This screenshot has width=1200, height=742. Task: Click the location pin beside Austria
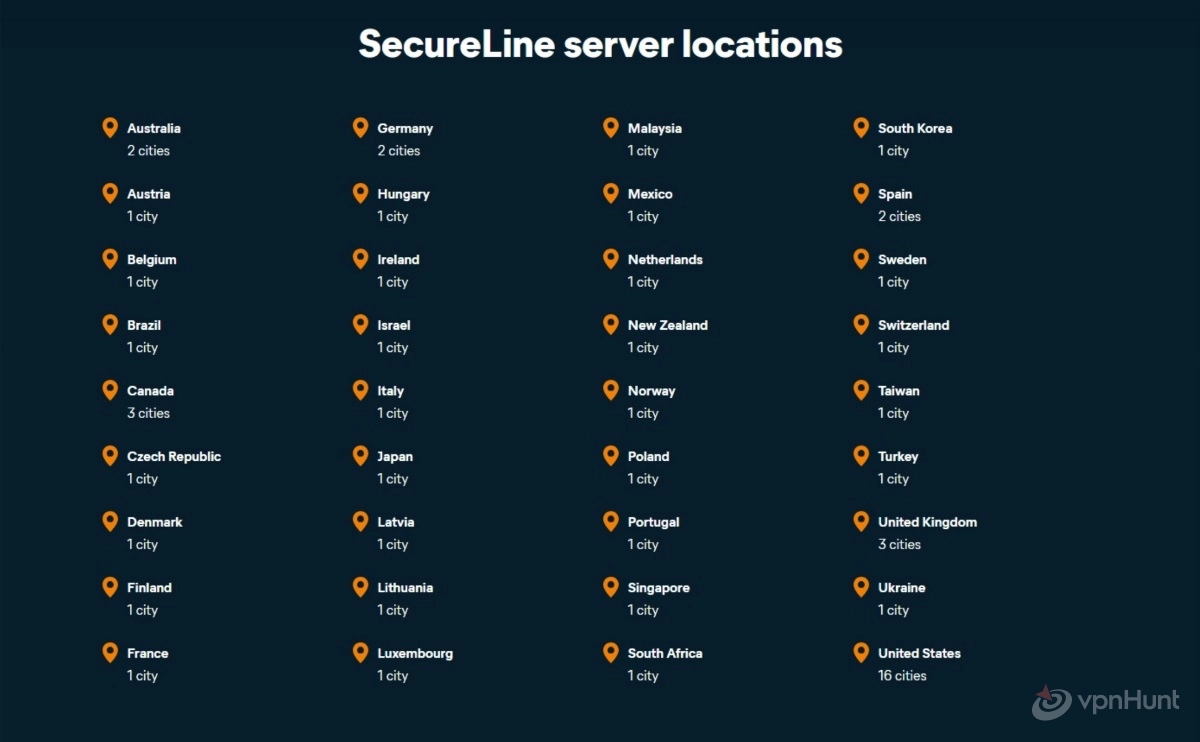pos(110,193)
